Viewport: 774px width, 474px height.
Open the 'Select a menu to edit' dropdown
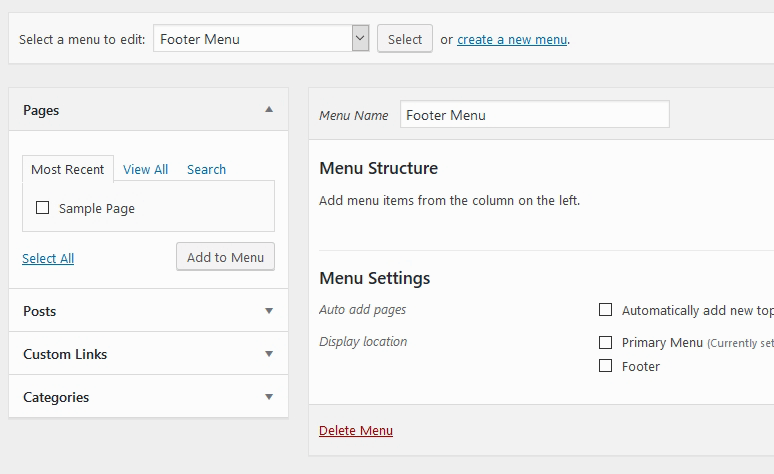(261, 39)
